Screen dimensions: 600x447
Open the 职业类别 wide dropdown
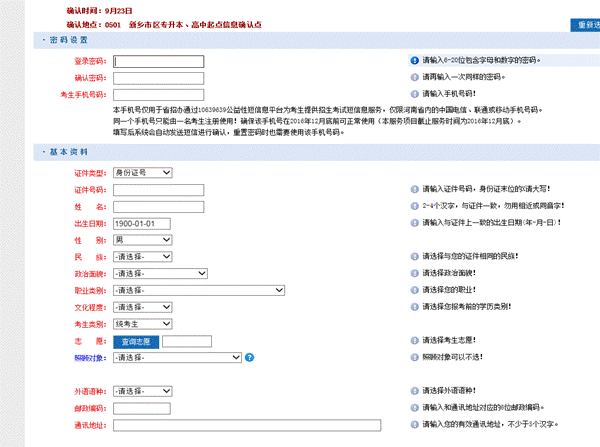[x=199, y=290]
